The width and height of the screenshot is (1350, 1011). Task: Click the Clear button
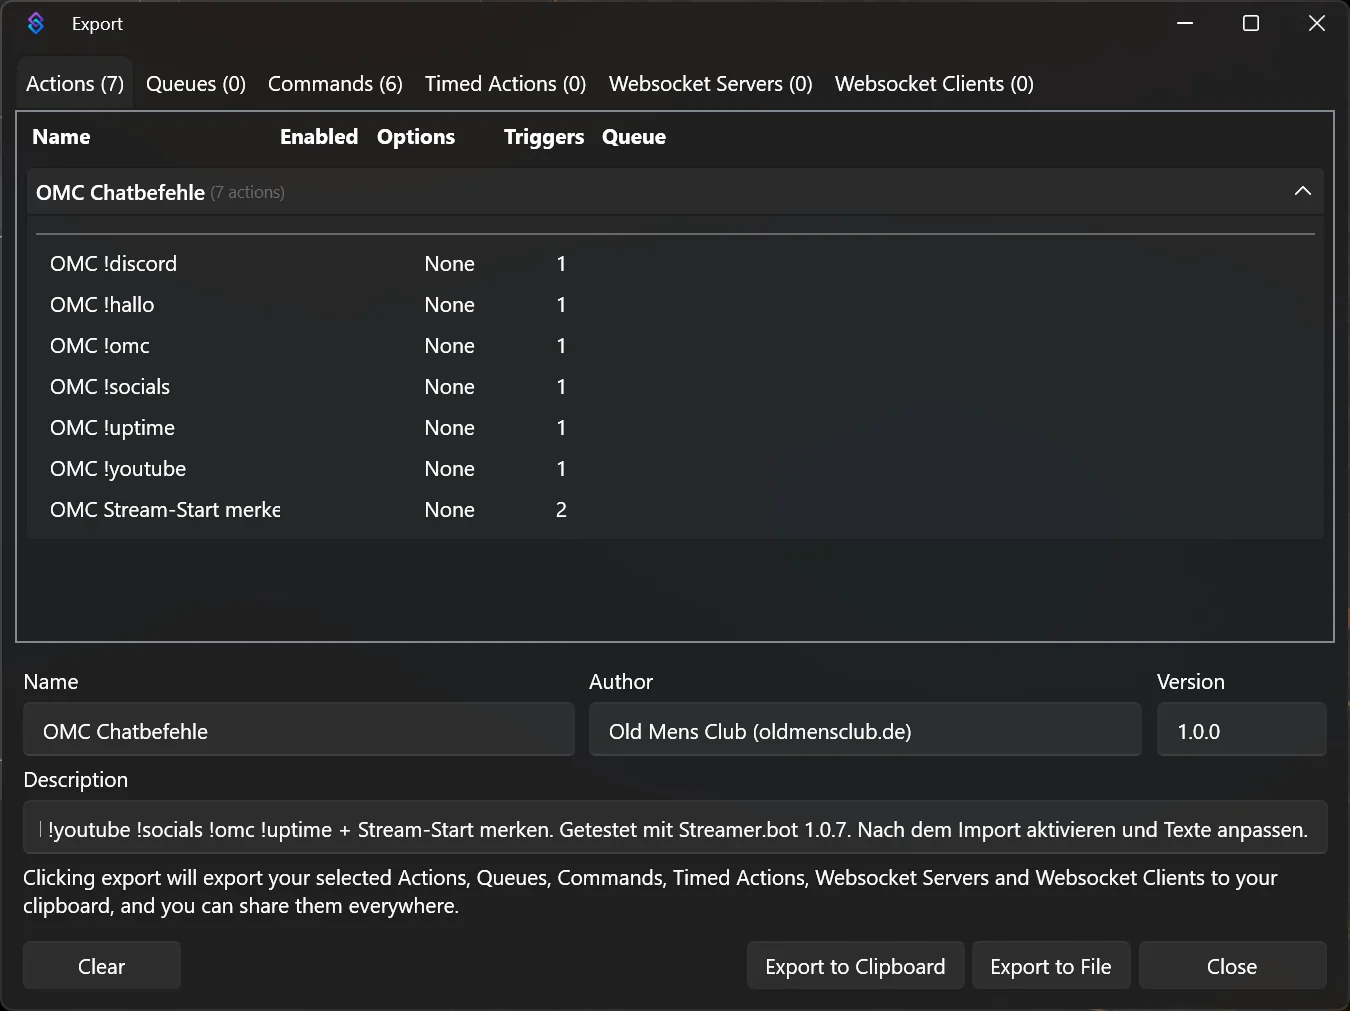tap(102, 966)
